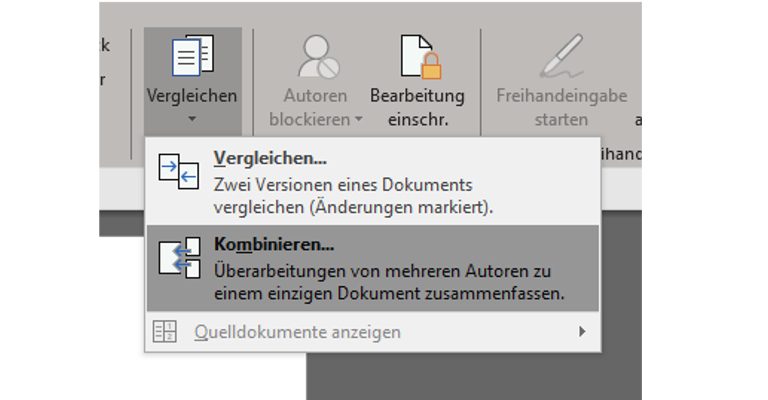
Task: Click the Freihandeingabe starten pen icon
Action: pos(562,57)
